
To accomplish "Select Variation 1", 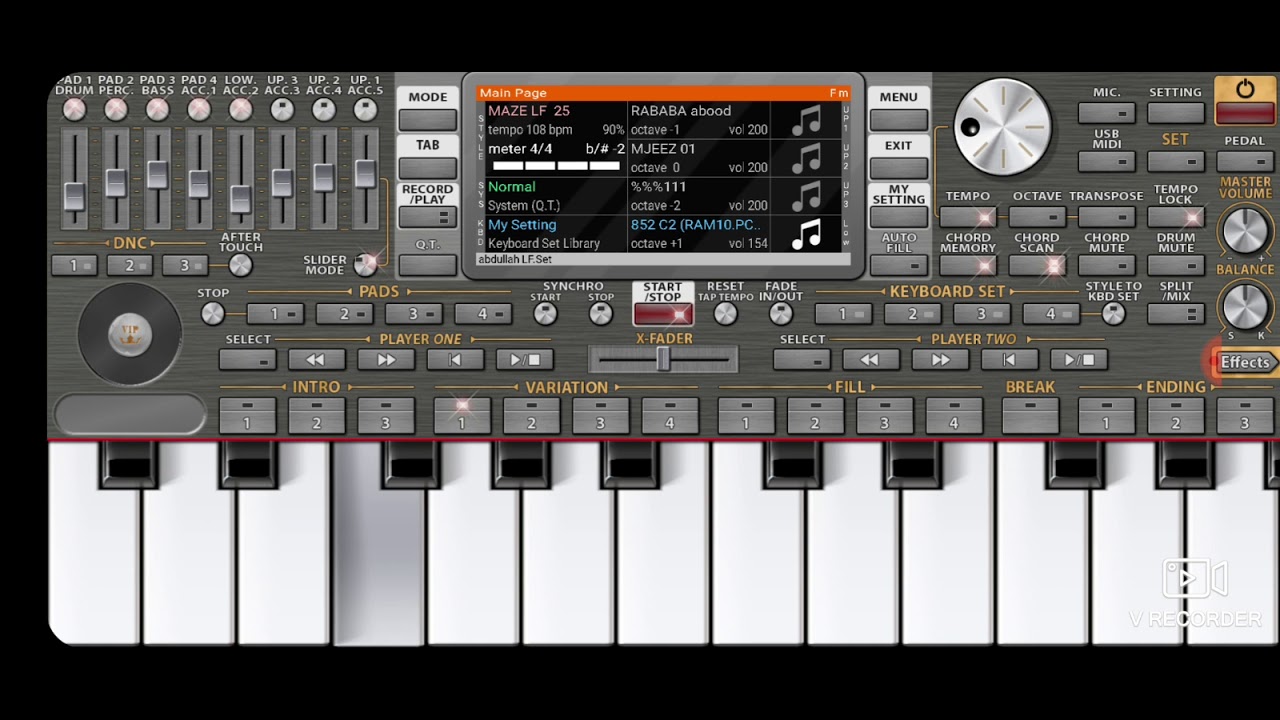I will 462,415.
